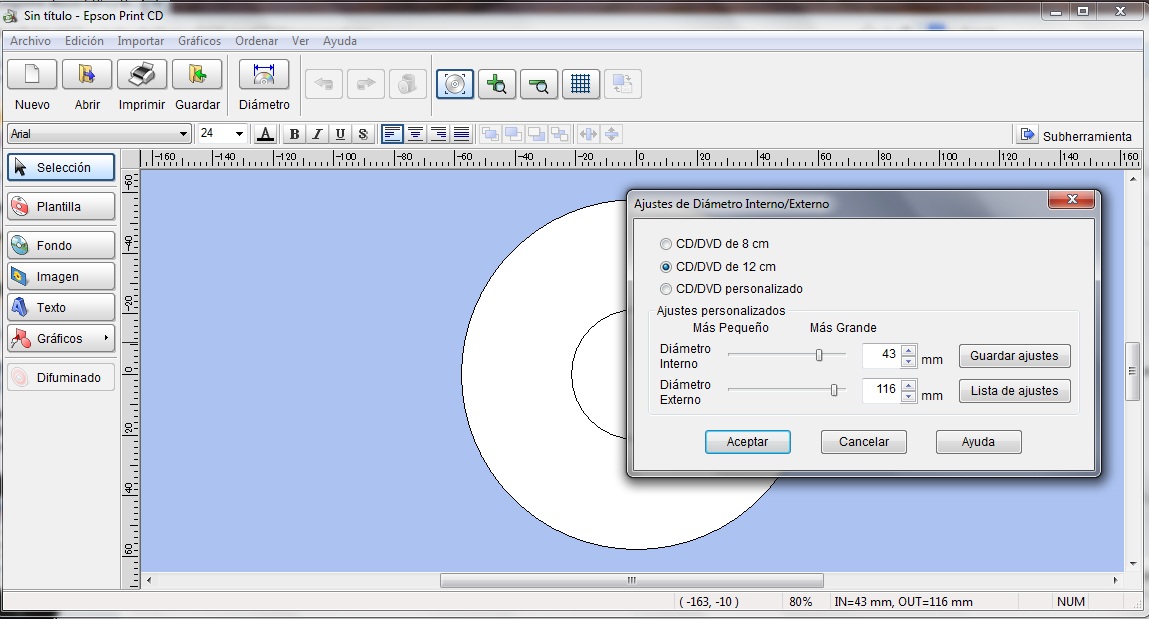The width and height of the screenshot is (1149, 619).
Task: Select CD/DVD de 8 cm option
Action: pos(665,244)
